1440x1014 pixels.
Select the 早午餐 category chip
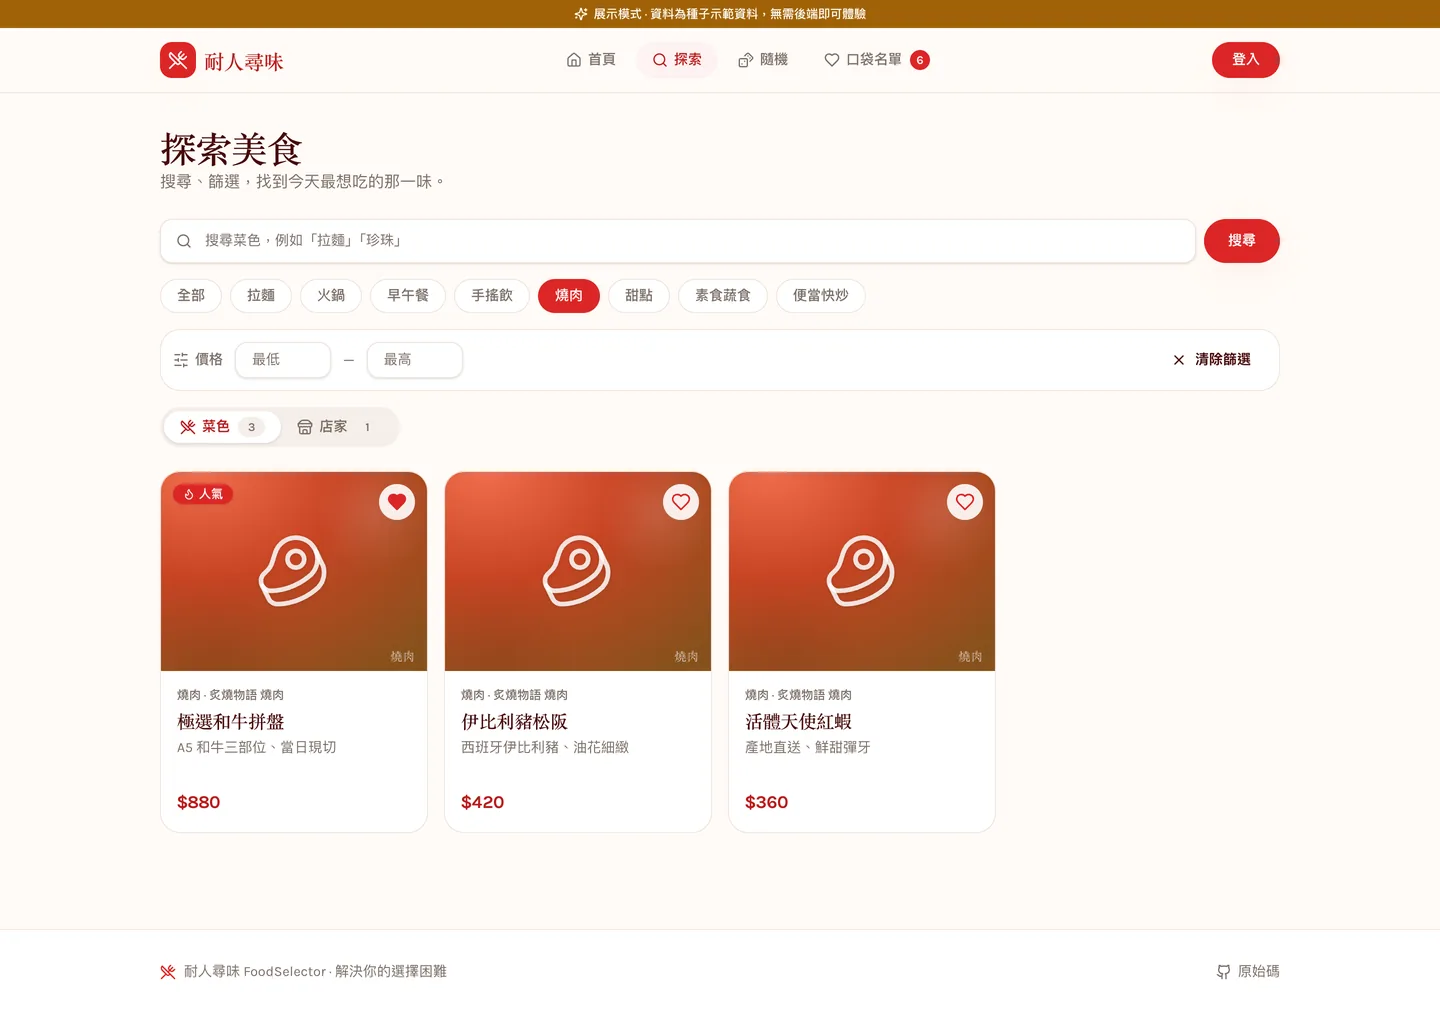[x=408, y=296]
